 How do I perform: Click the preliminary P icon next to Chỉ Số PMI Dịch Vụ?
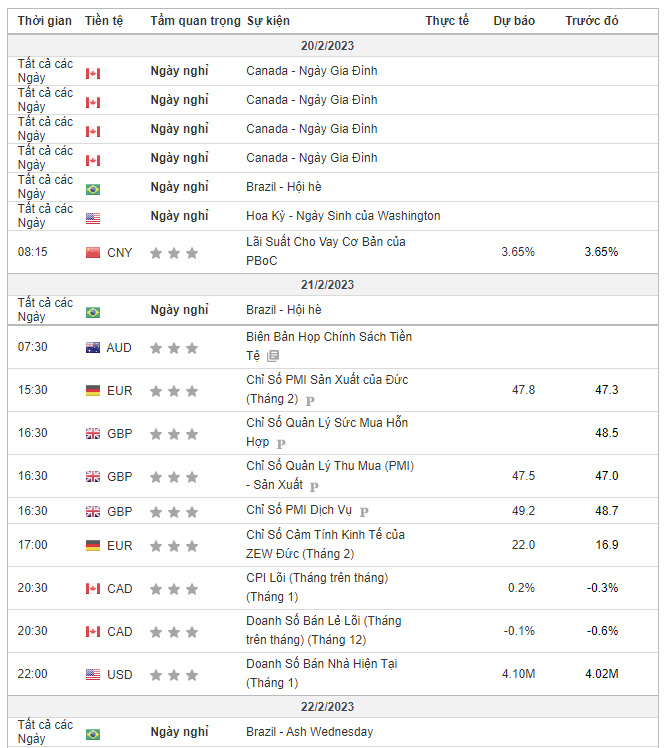coord(364,512)
